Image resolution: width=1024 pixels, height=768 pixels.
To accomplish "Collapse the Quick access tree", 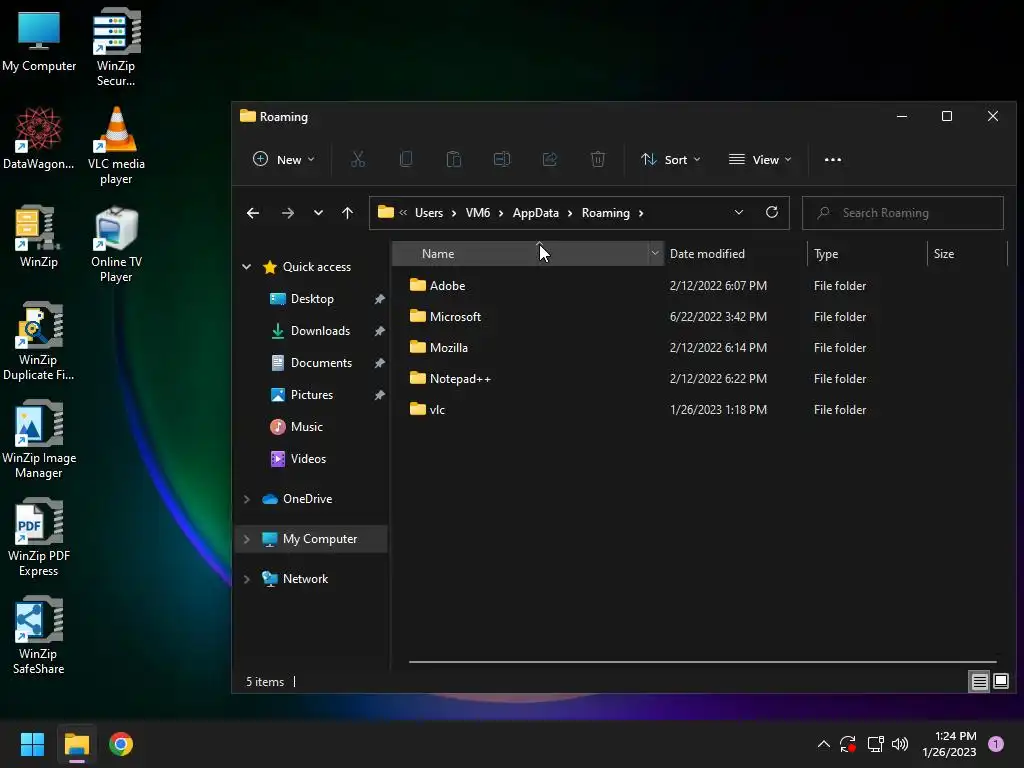I will pyautogui.click(x=247, y=266).
